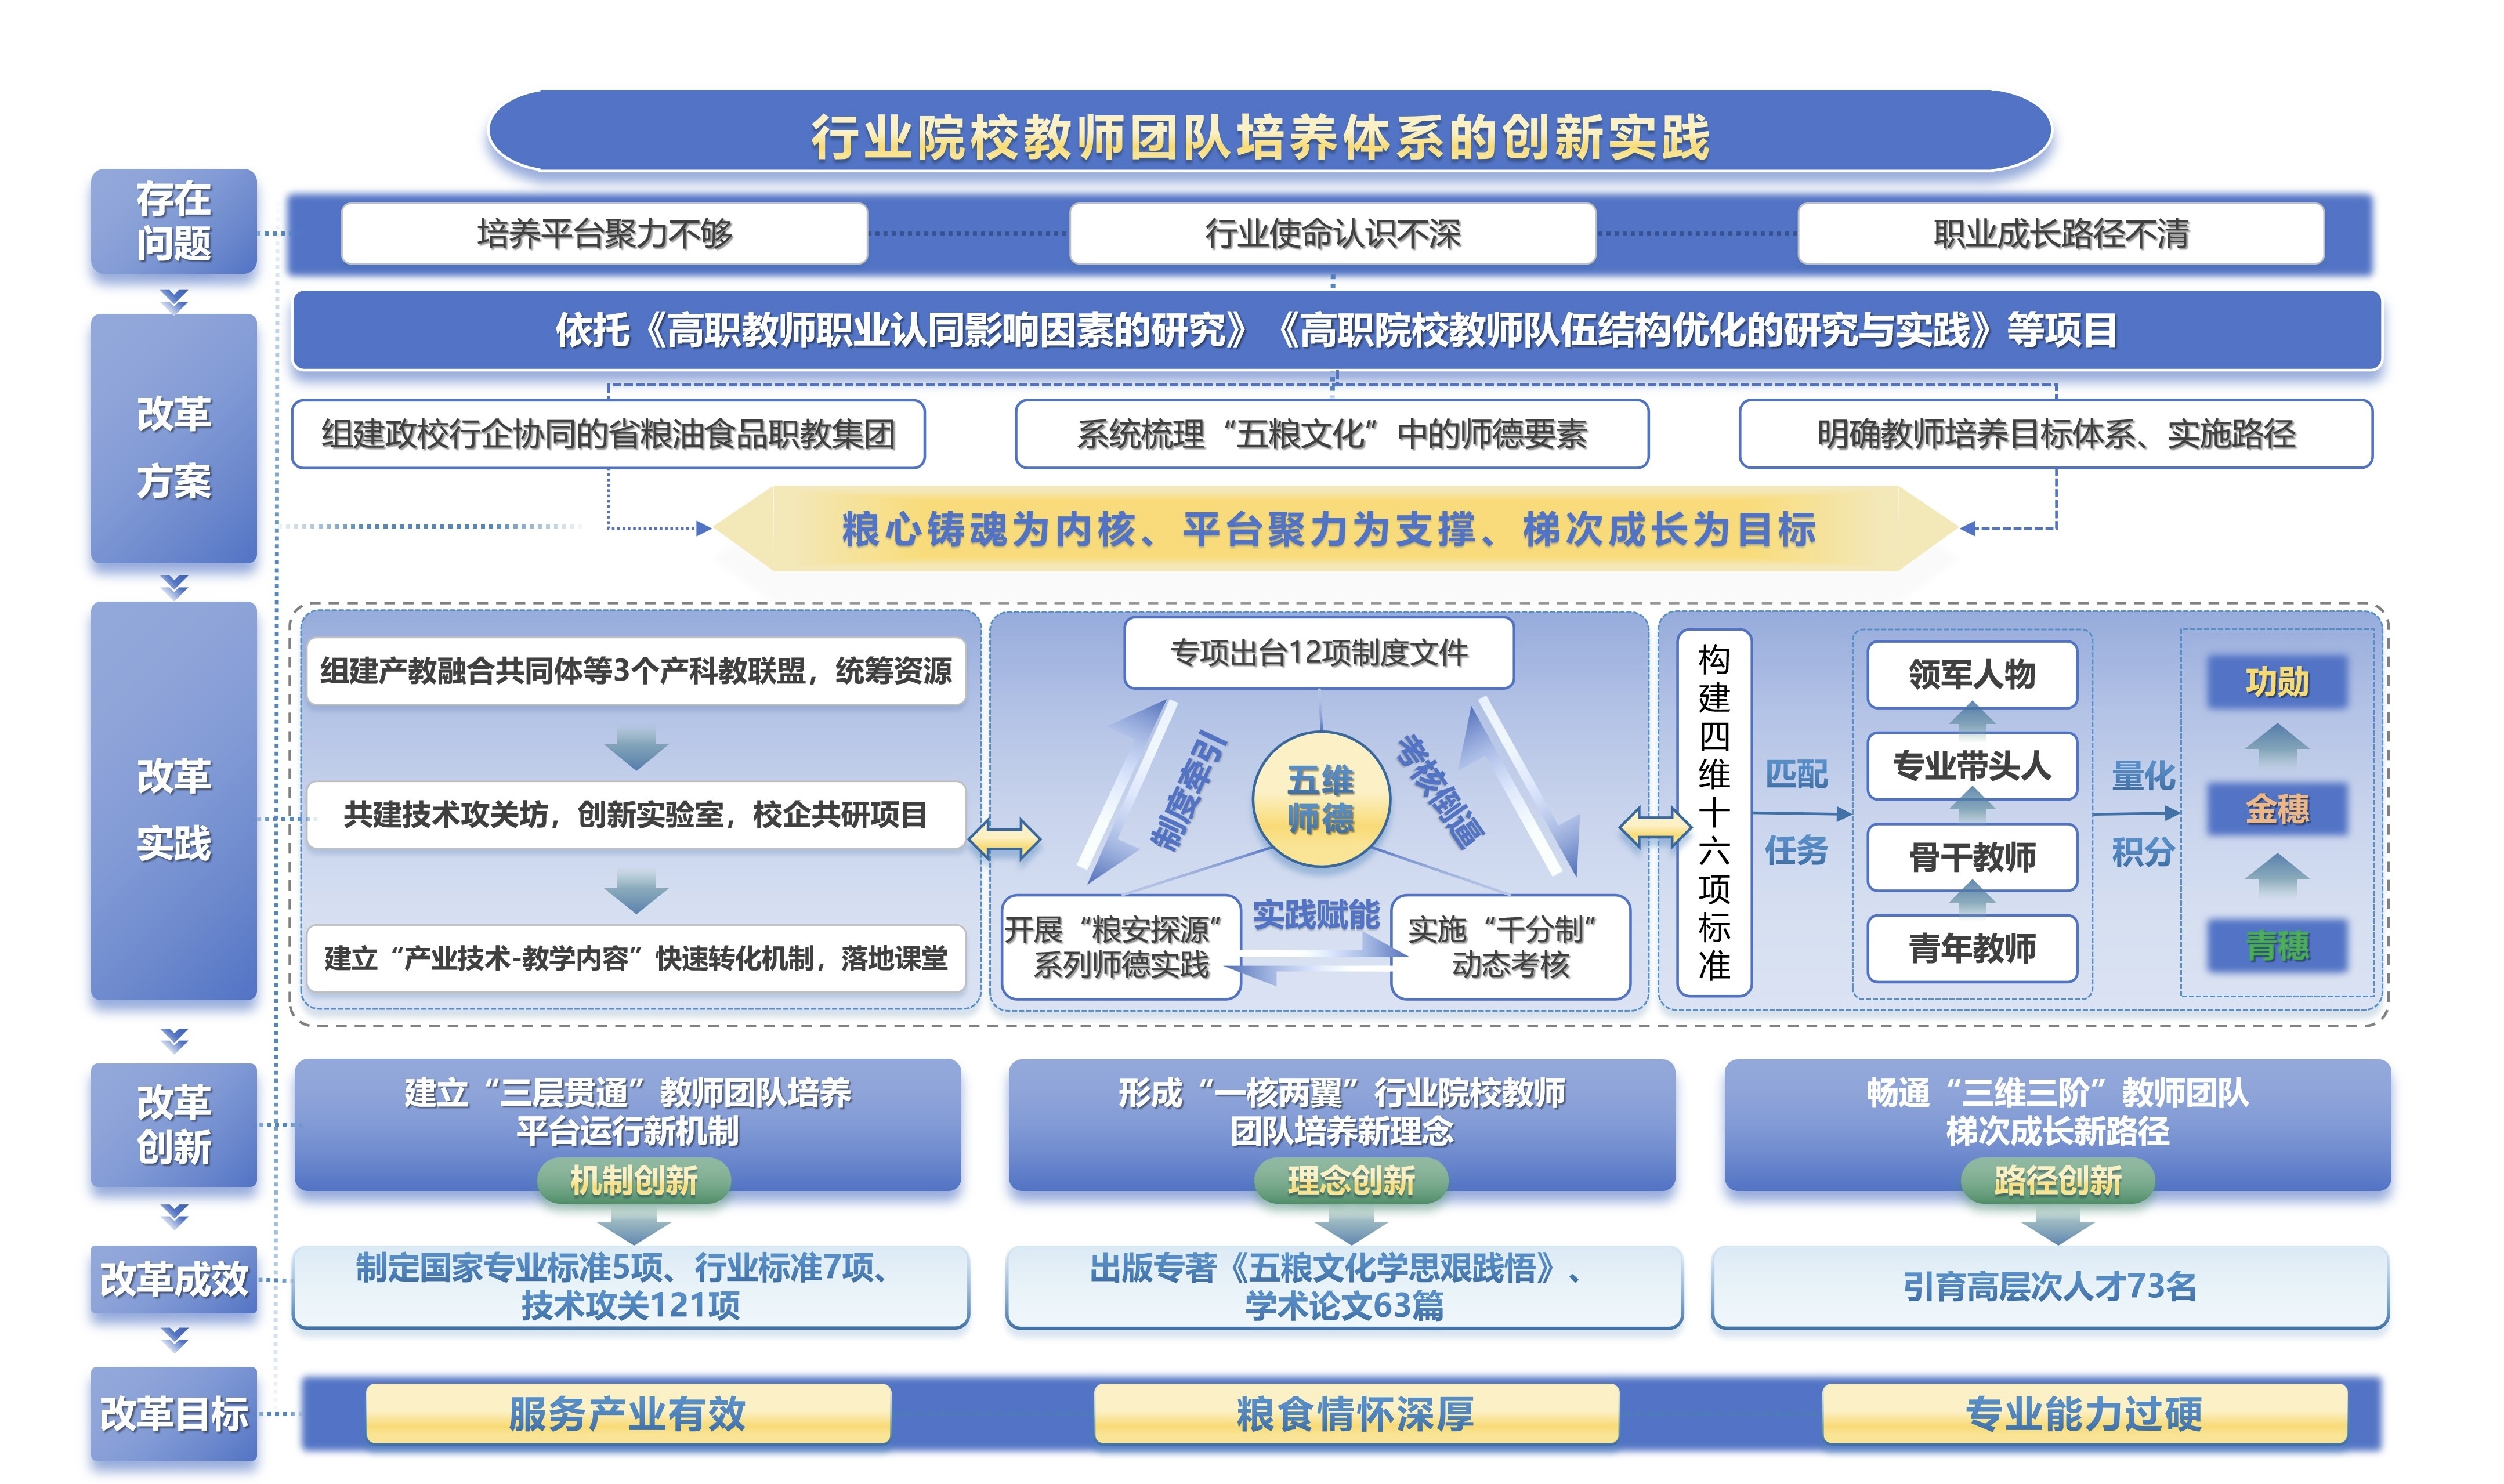Click down arrow below 组建产教融合共同体 box
The width and height of the screenshot is (2504, 1484).
[x=635, y=748]
